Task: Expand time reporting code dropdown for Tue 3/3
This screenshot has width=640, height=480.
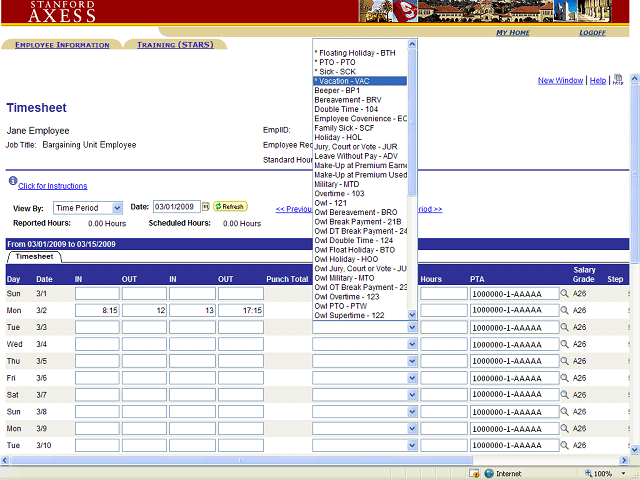Action: tap(412, 327)
